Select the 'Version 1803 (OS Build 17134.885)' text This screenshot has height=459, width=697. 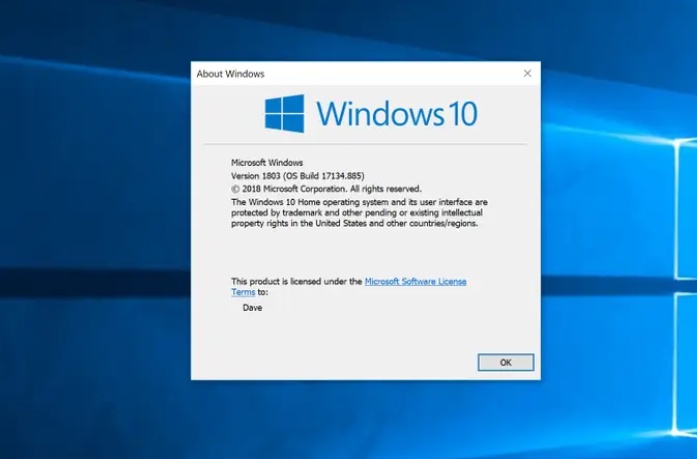(297, 176)
